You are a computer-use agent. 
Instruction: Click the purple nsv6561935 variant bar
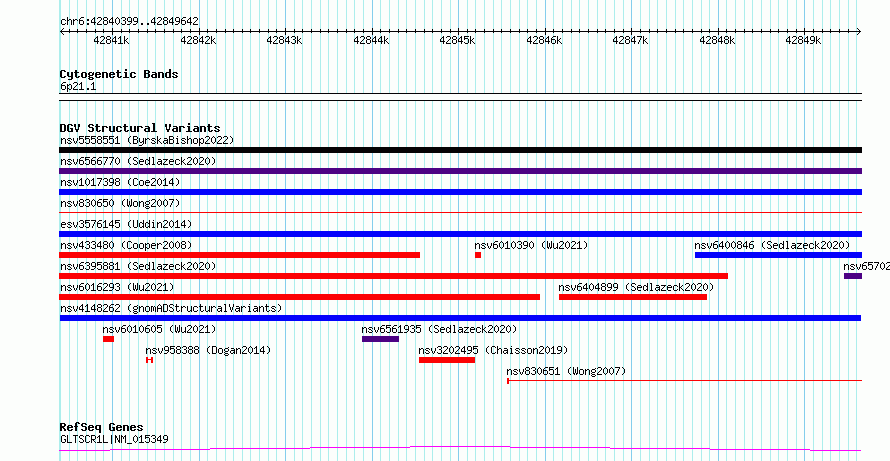tap(380, 339)
